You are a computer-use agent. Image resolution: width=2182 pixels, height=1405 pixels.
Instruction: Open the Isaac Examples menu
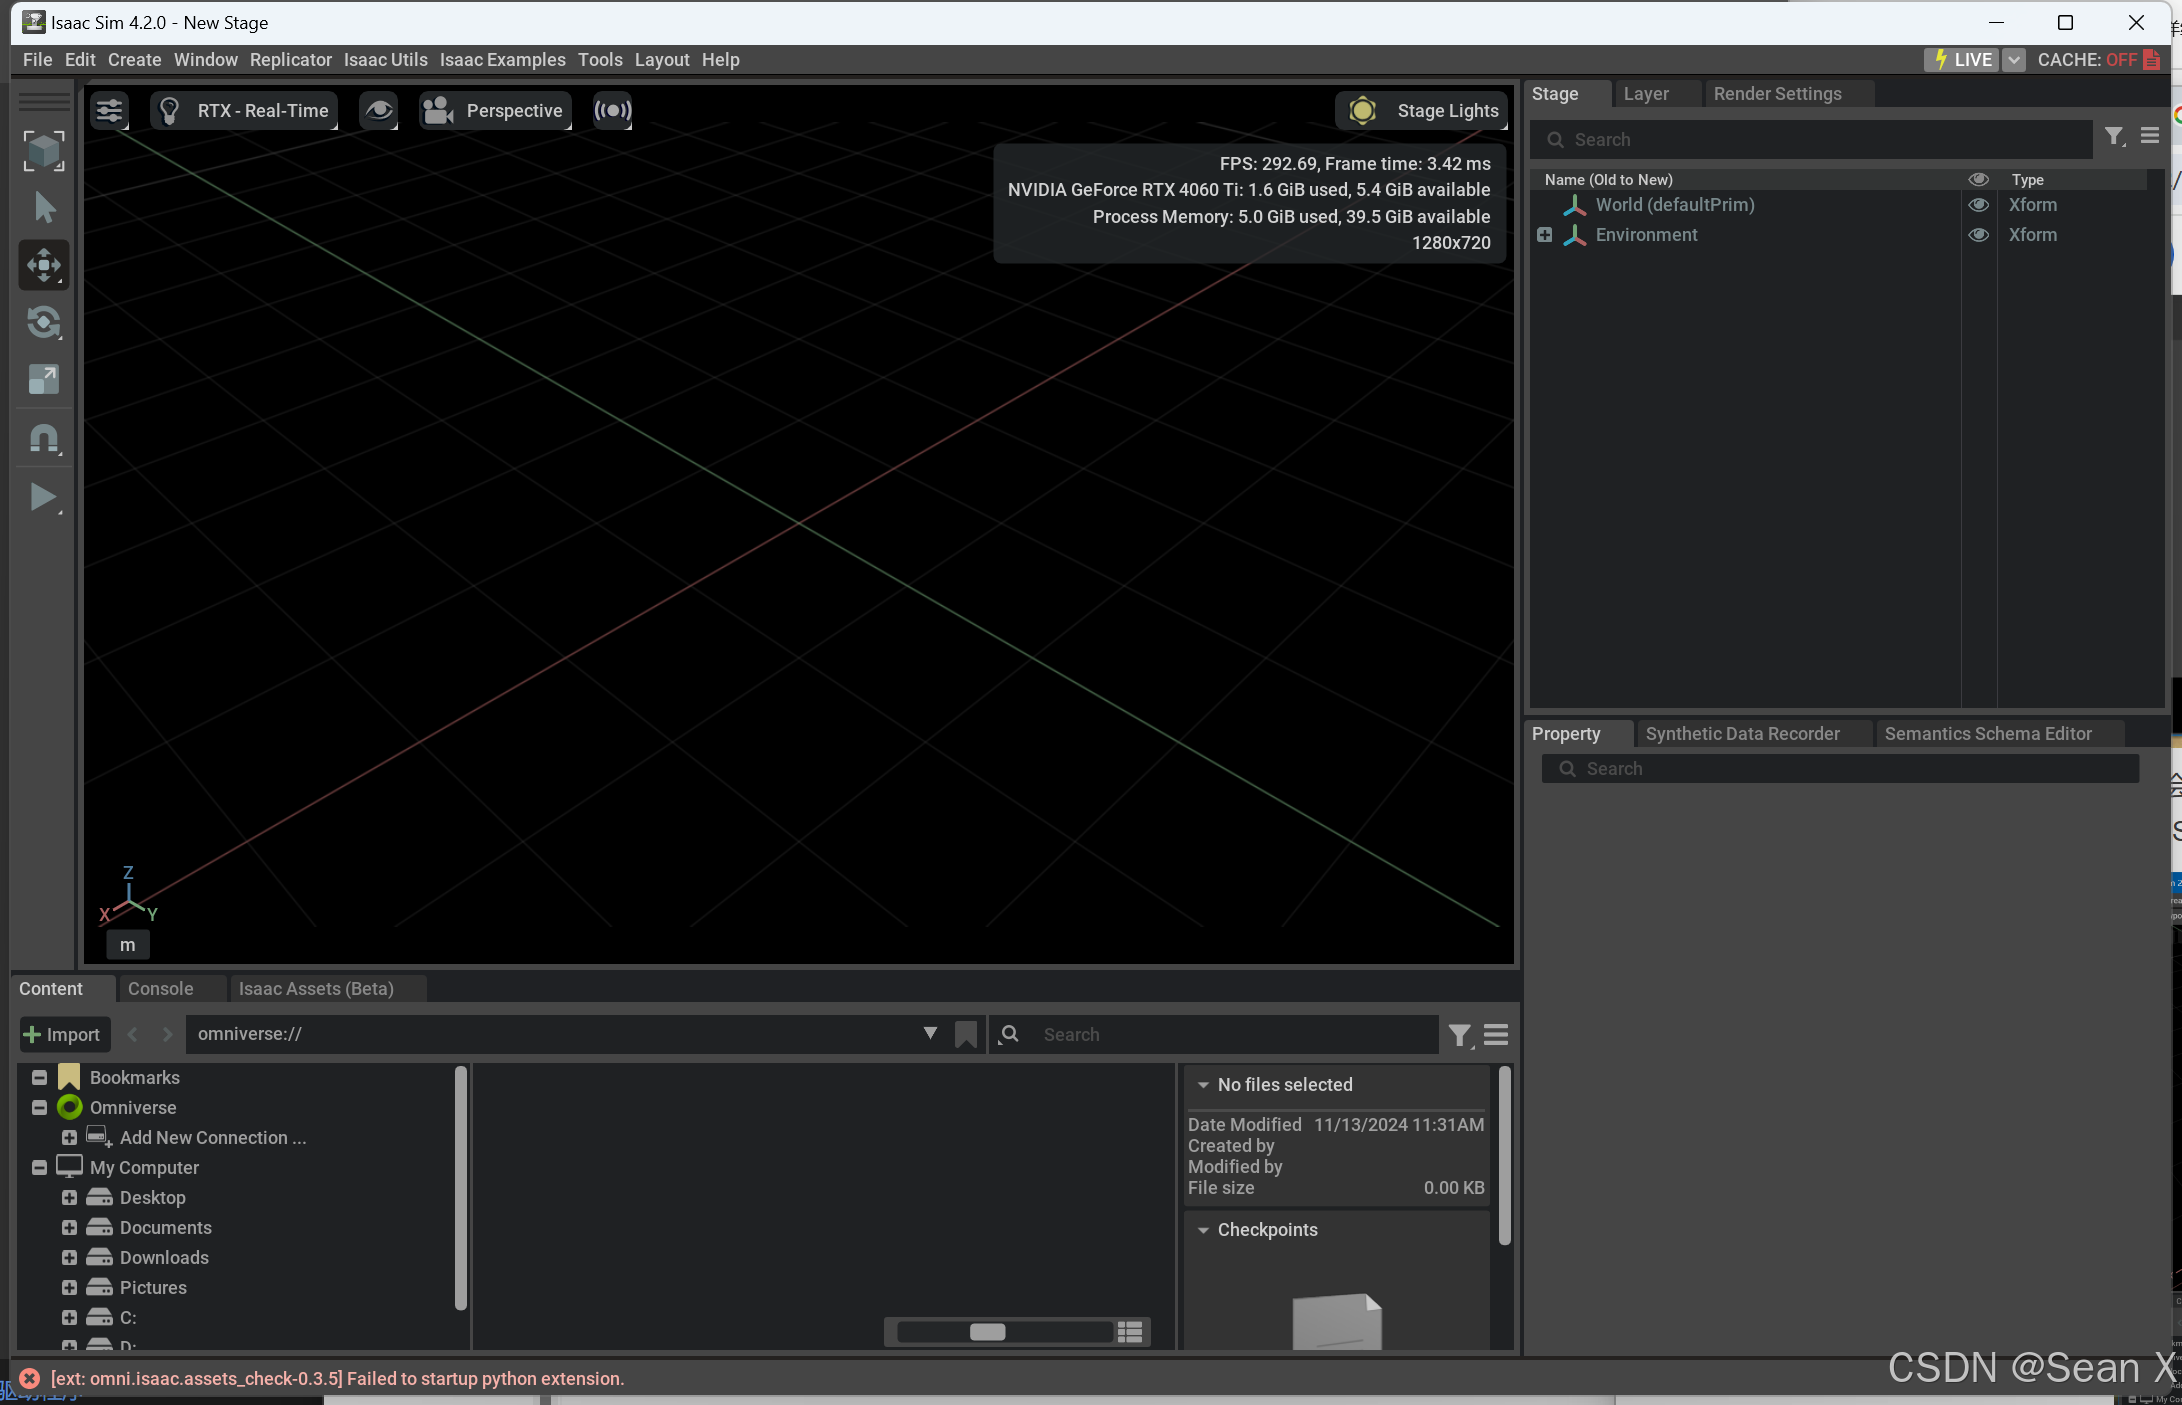coord(502,60)
